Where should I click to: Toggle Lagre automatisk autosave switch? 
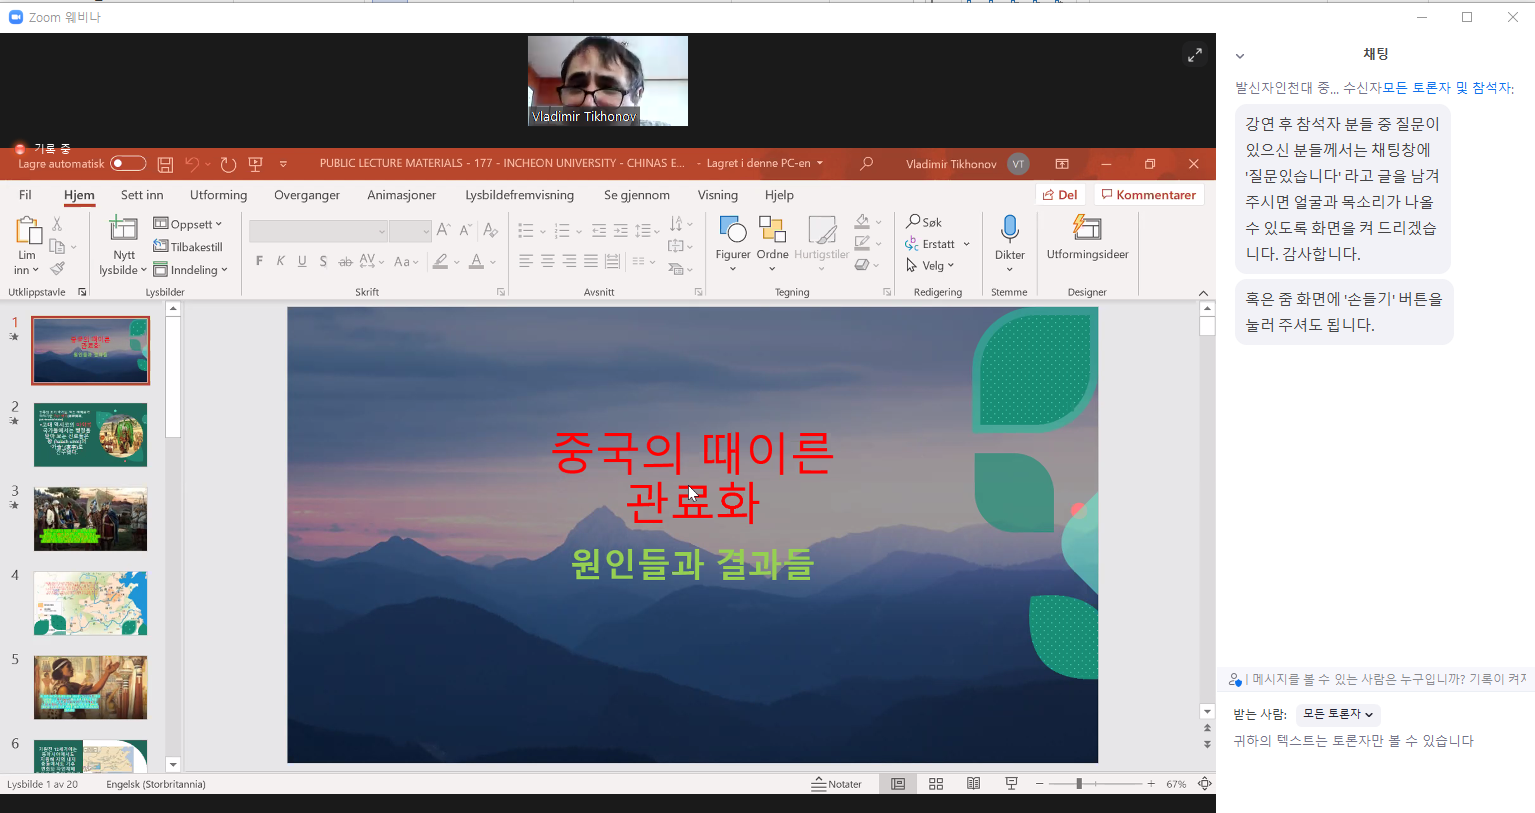point(128,163)
